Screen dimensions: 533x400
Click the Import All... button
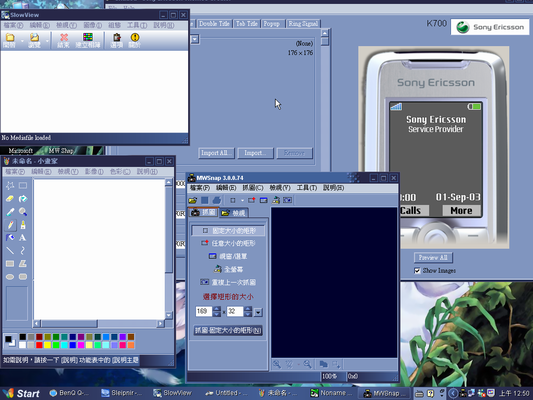tap(216, 153)
